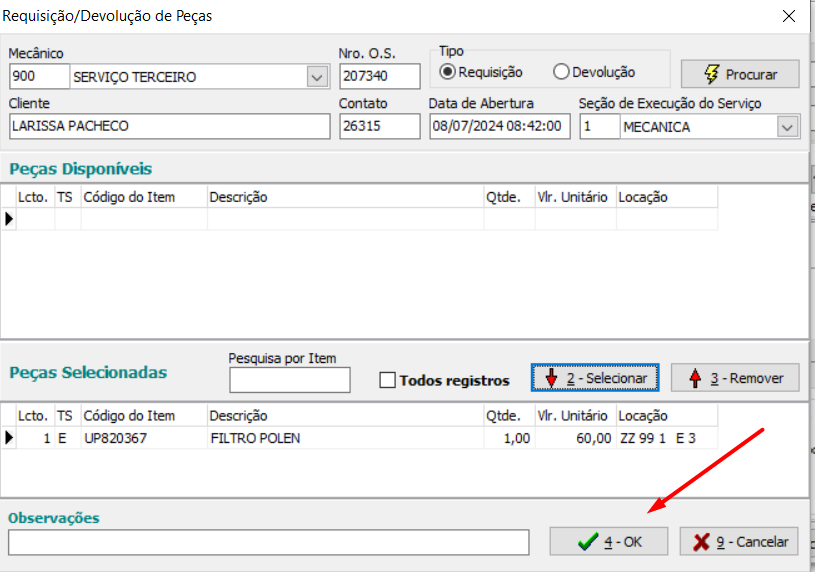Expand the Seção de Execução dropdown arrow

[x=787, y=127]
